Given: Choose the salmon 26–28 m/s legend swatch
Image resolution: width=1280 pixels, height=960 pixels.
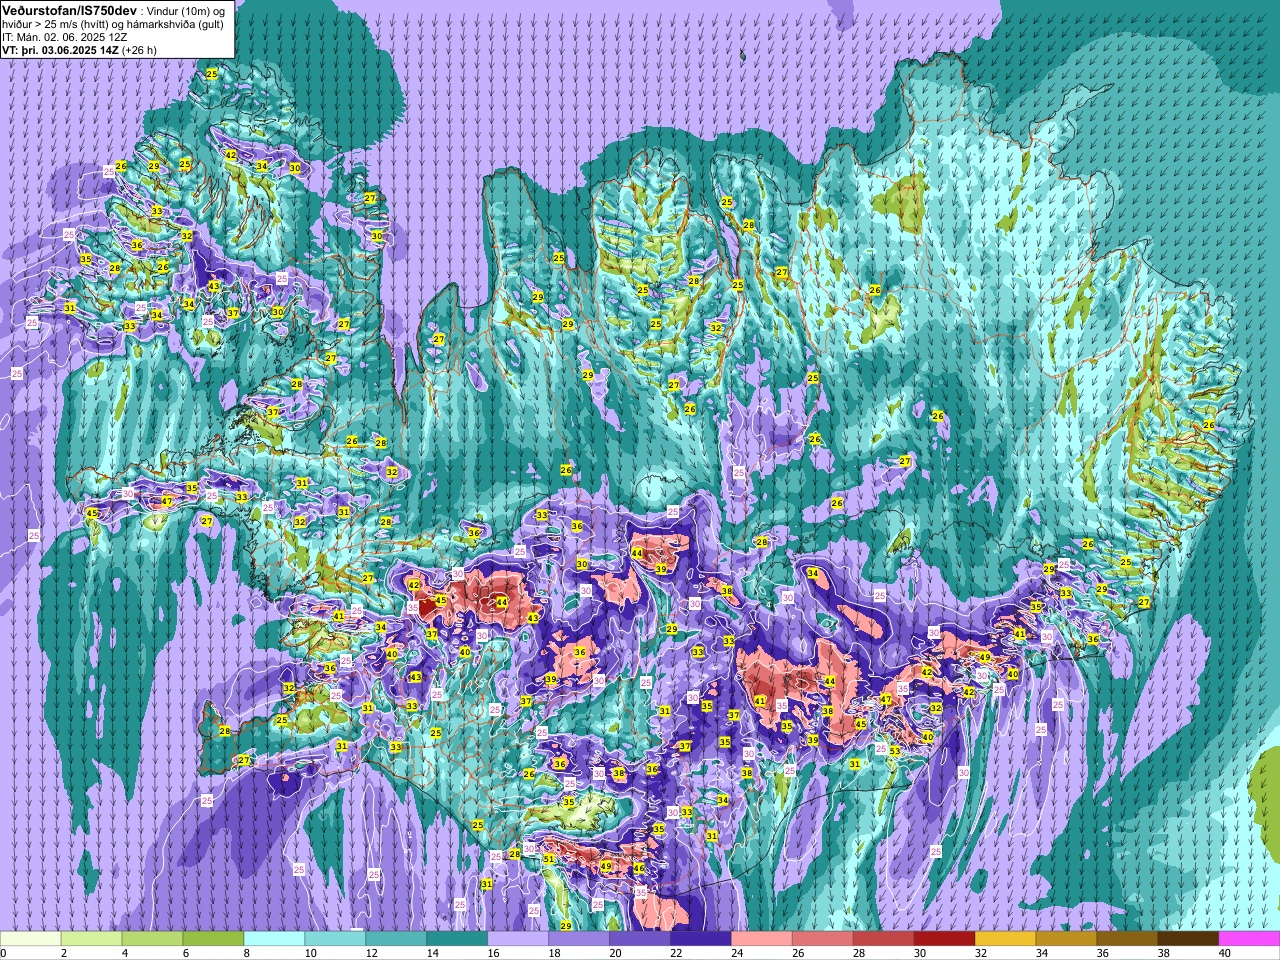Looking at the screenshot, I should coord(823,939).
